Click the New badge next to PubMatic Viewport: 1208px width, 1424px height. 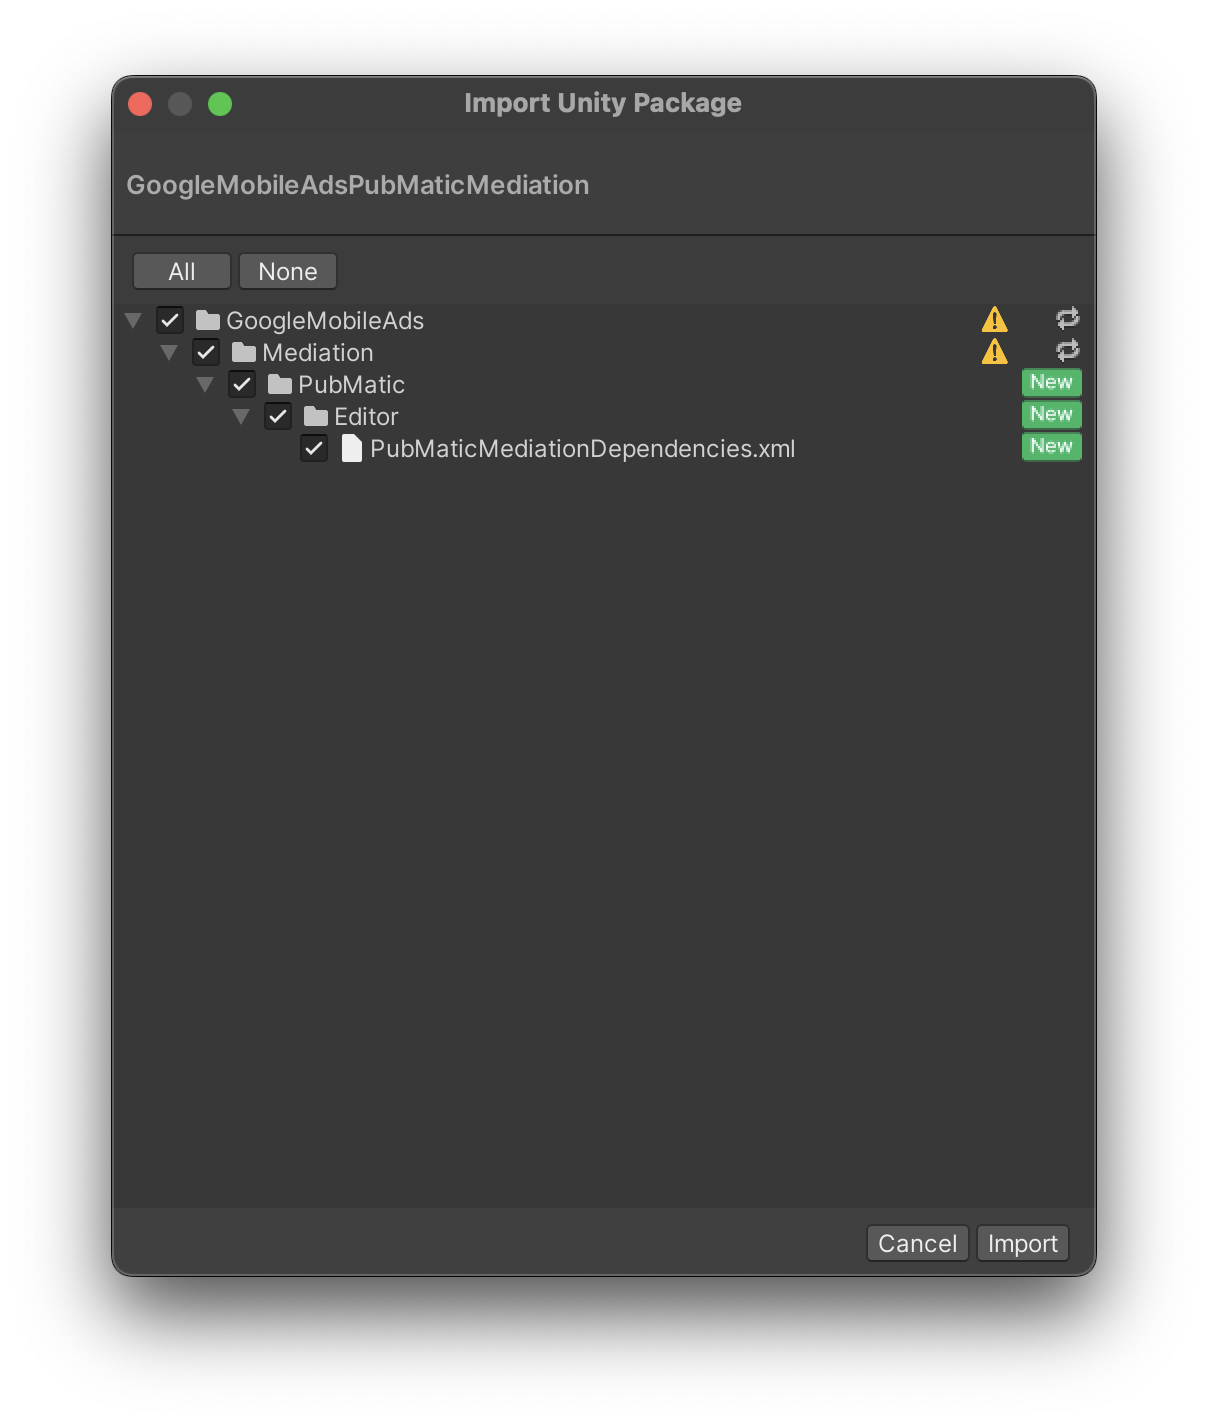click(1051, 382)
